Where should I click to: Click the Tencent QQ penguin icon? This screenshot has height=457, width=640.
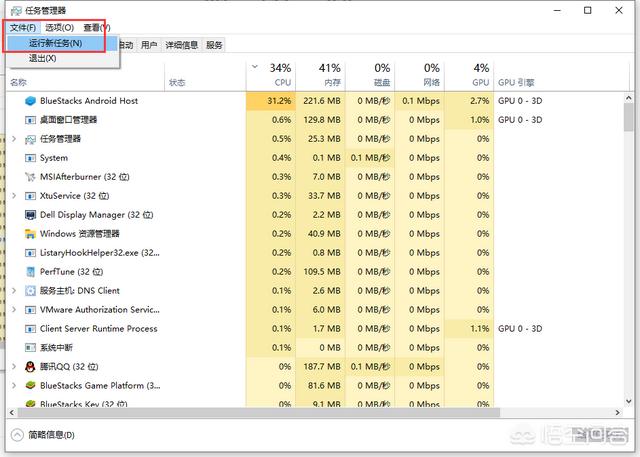click(30, 367)
